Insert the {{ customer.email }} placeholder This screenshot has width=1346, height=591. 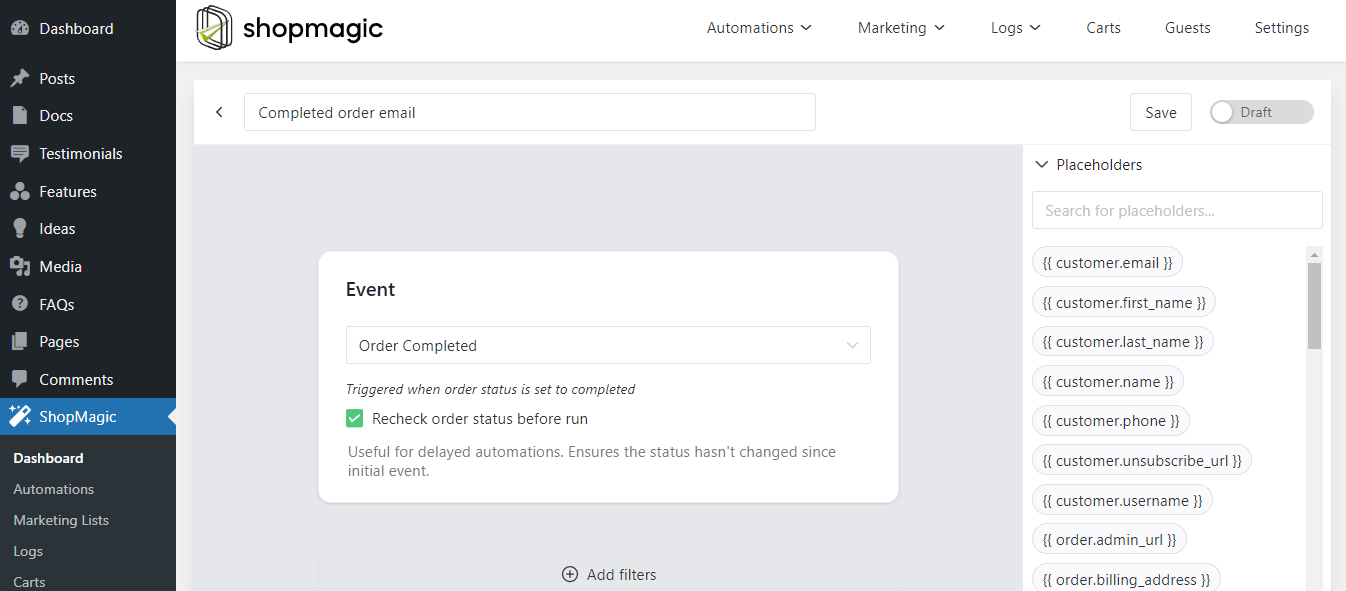tap(1107, 262)
